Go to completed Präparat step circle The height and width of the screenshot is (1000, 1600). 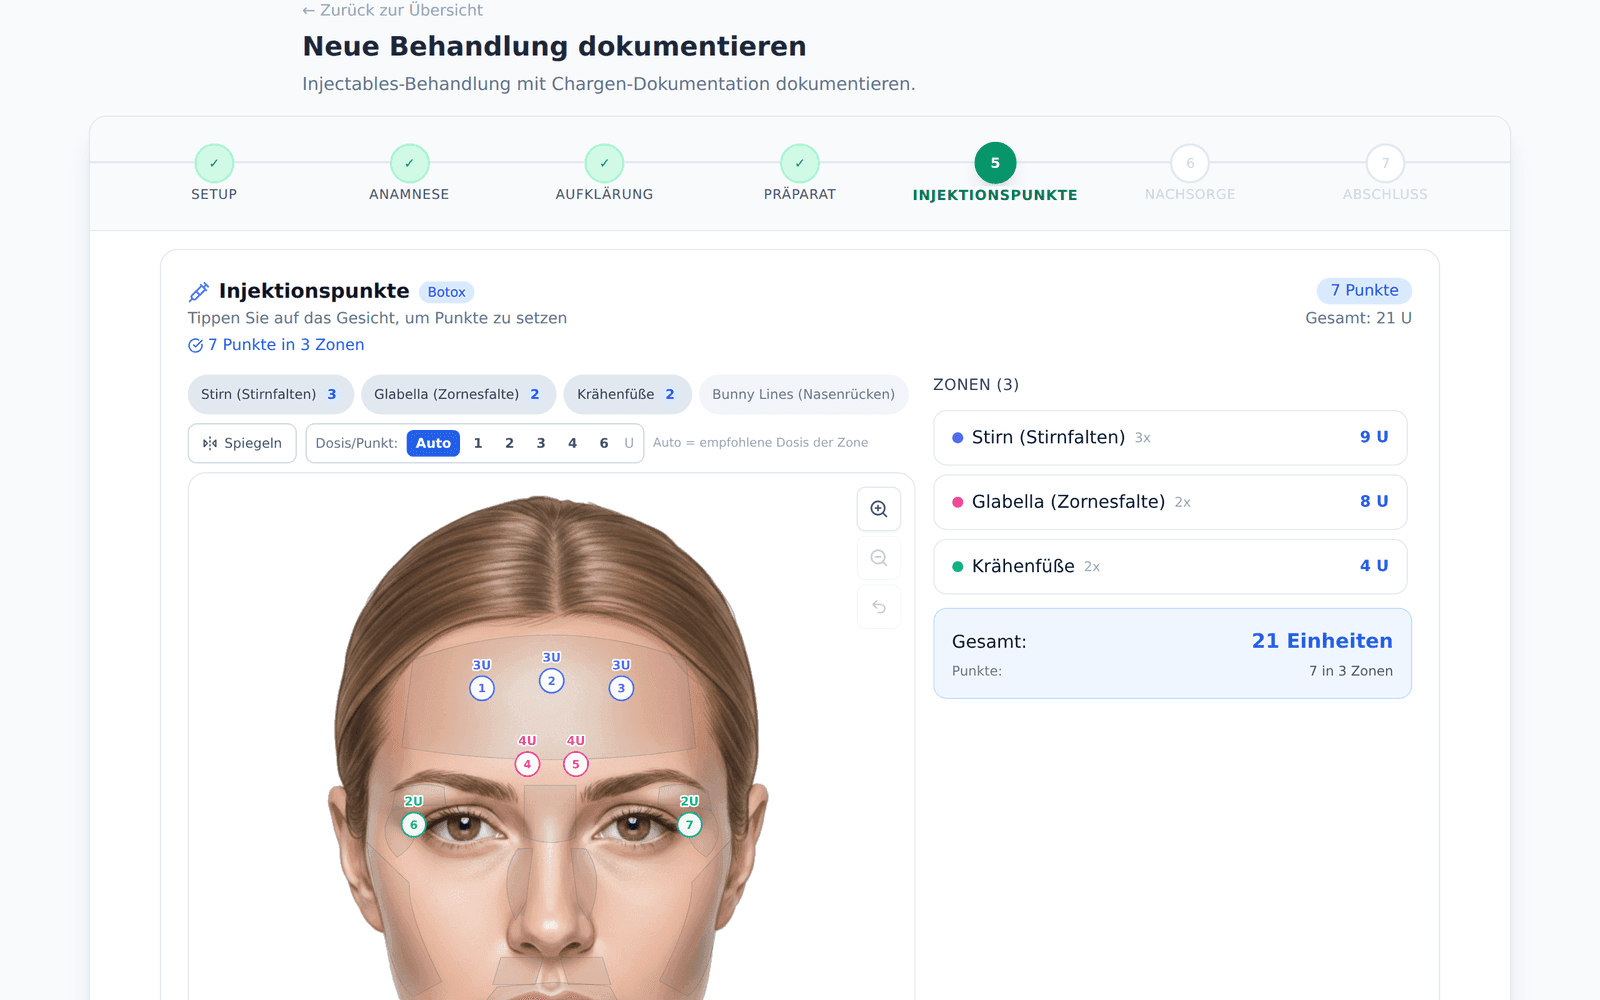(x=799, y=163)
